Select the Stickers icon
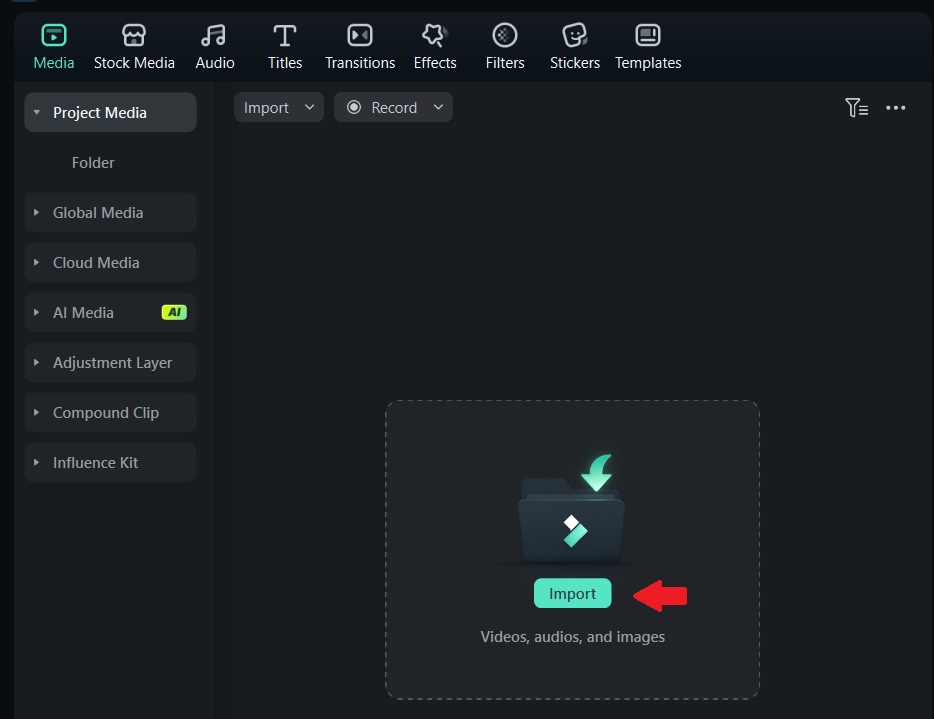 (575, 36)
